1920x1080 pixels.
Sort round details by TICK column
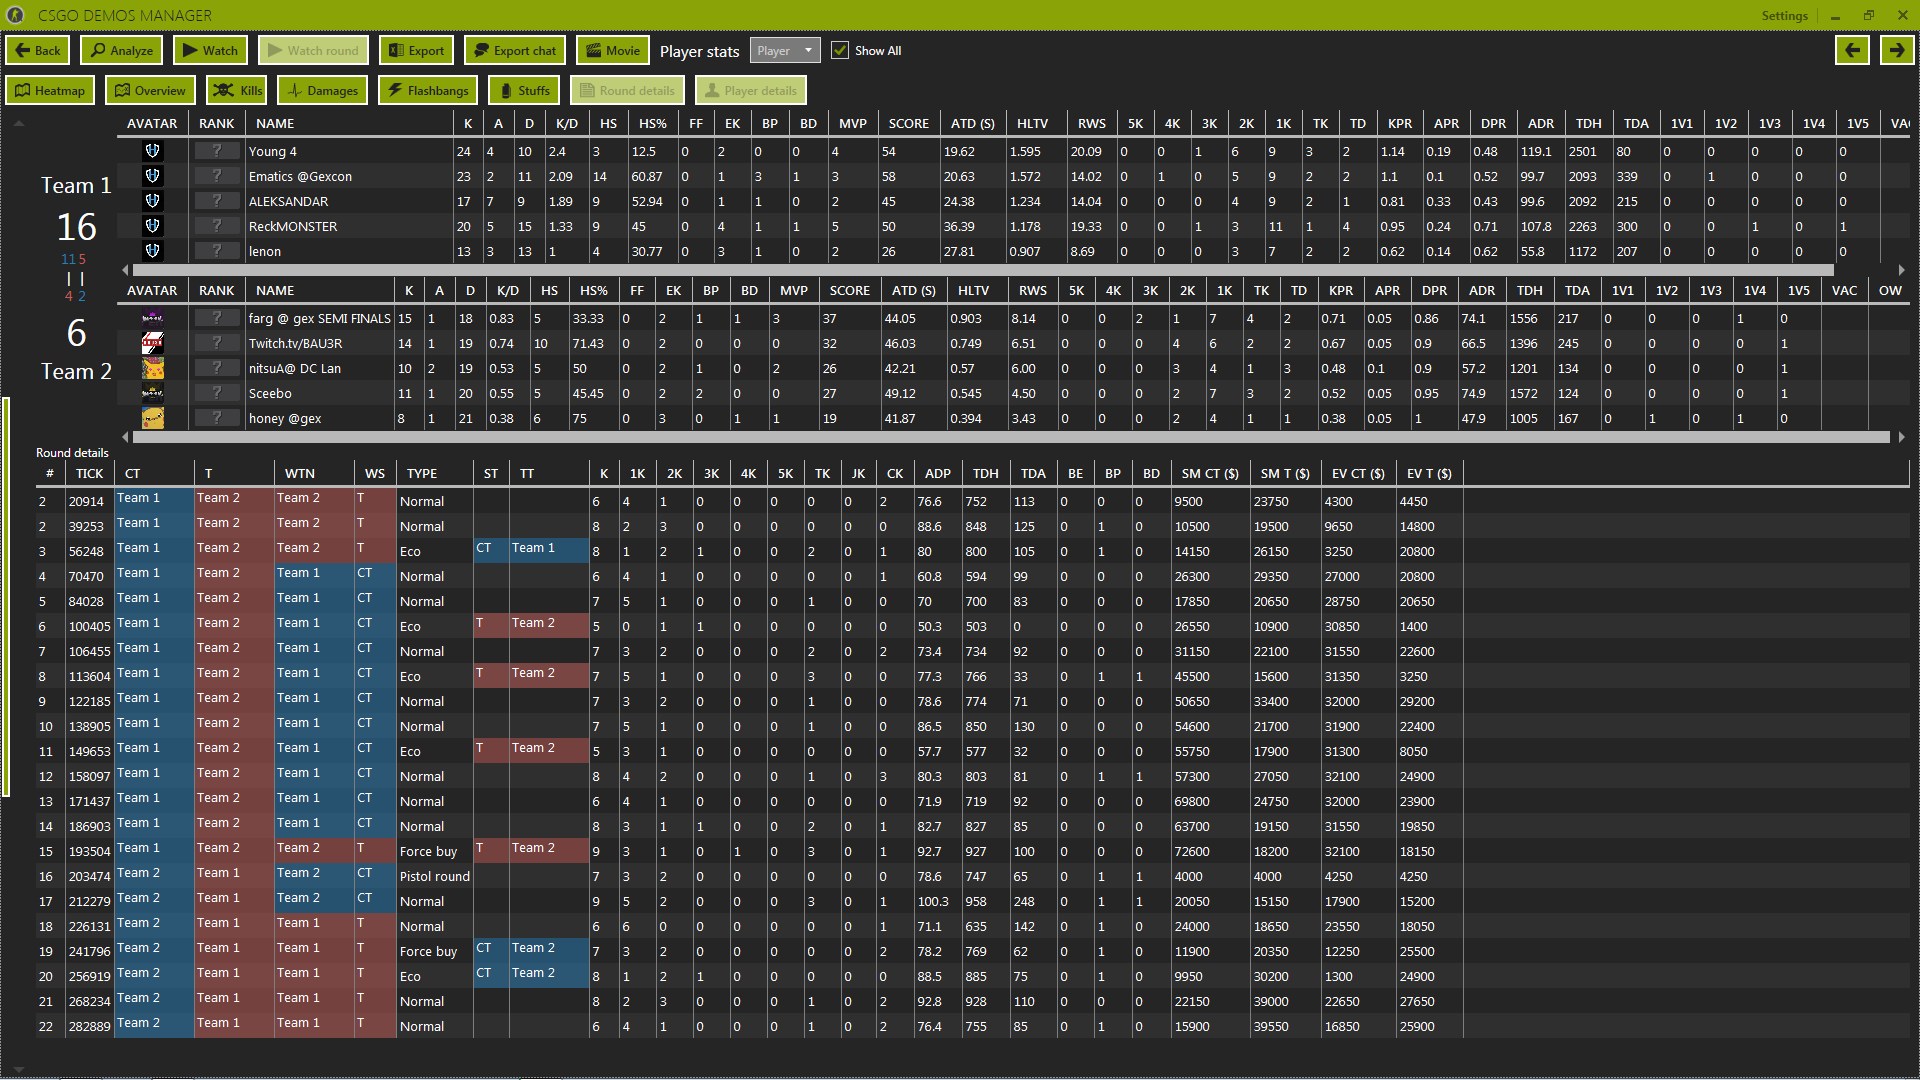coord(89,474)
